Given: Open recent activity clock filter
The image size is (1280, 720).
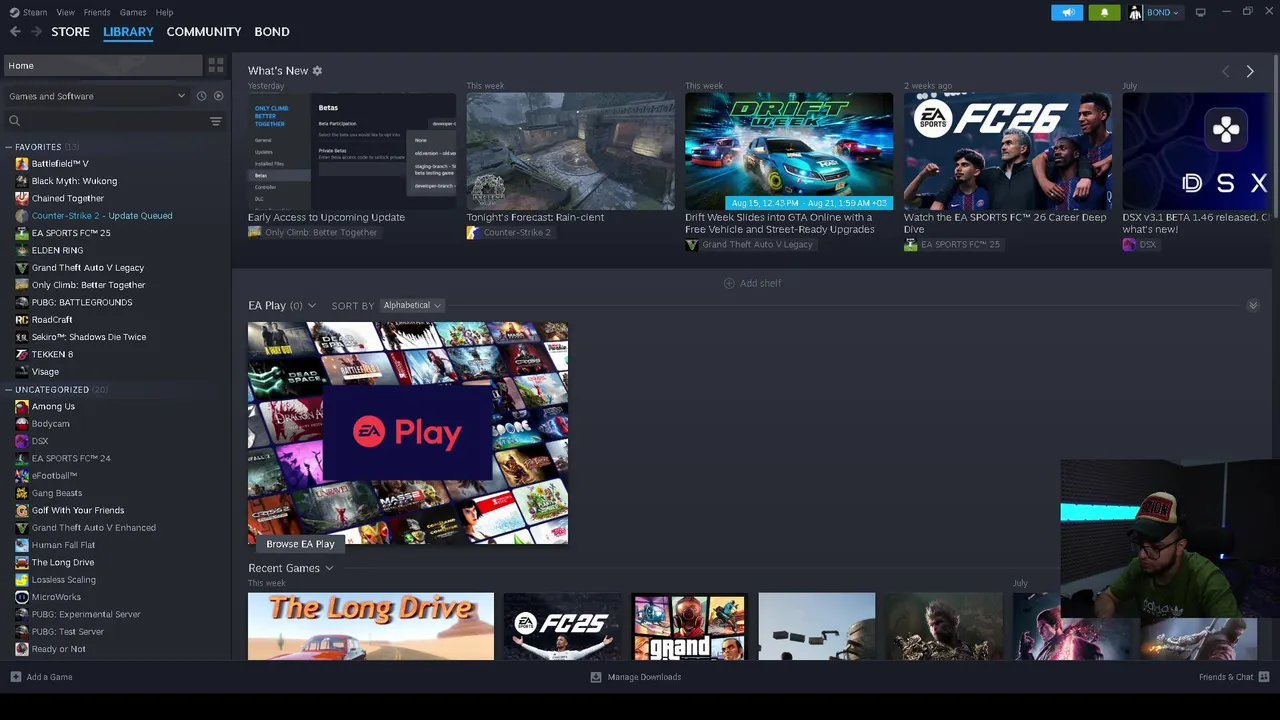Looking at the screenshot, I should (x=201, y=96).
